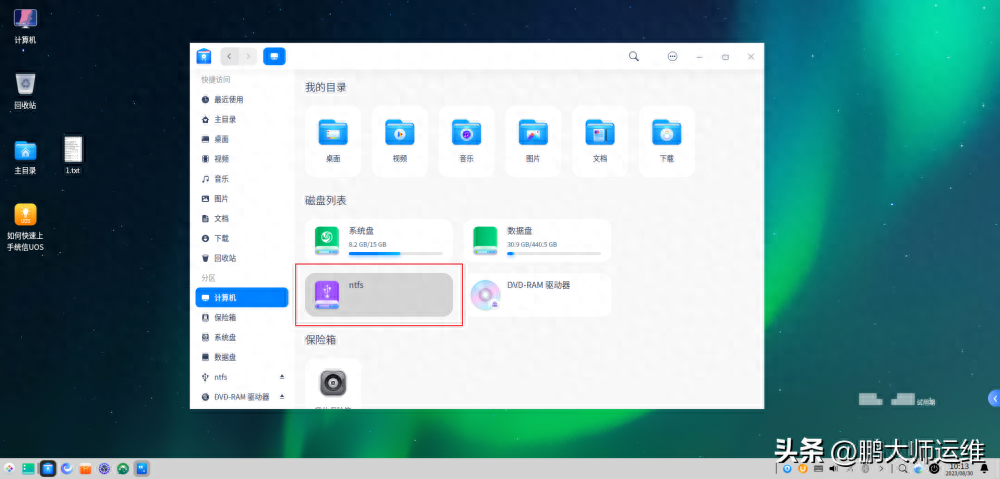Click the blue square dock icon at right end
1000x479 pixels.
[x=142, y=469]
